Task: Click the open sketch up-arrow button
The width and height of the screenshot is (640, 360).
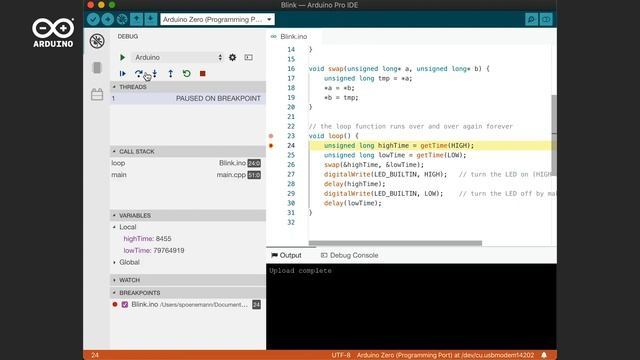Action: tap(136, 19)
